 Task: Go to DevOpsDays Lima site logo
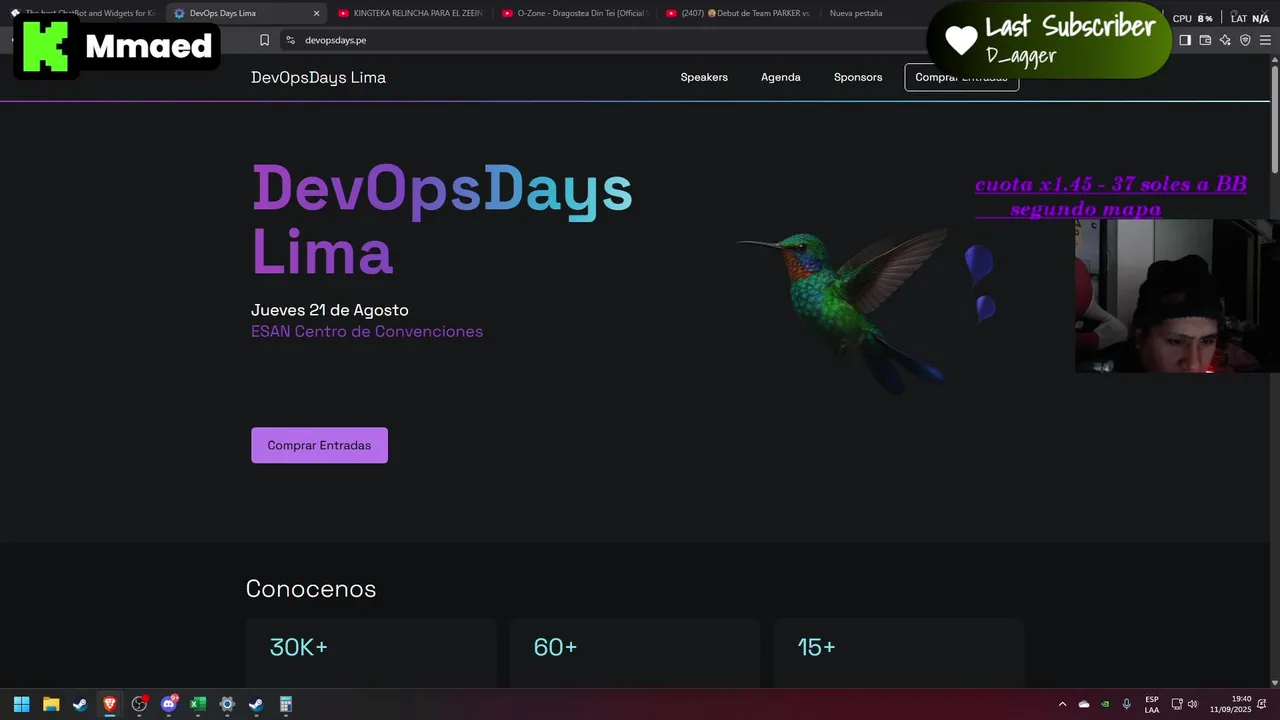coord(318,77)
